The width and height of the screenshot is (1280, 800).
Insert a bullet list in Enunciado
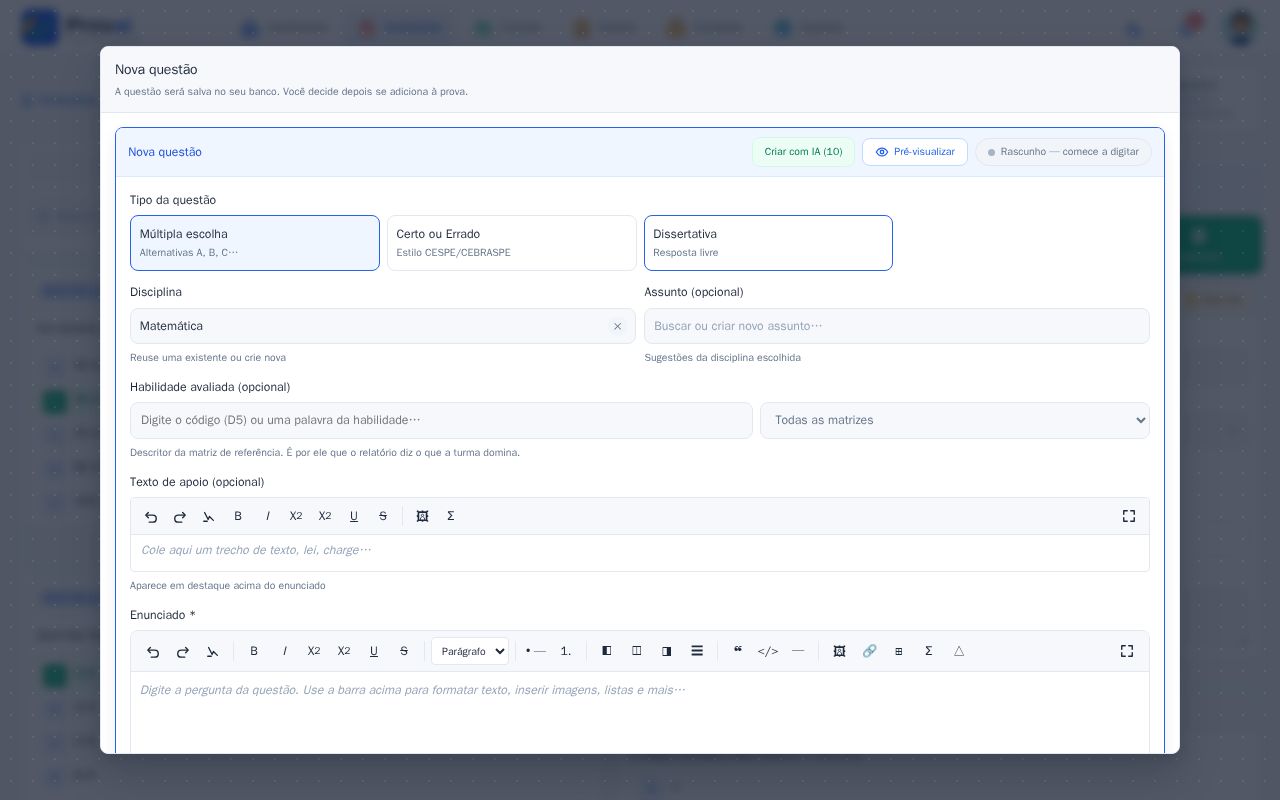[536, 651]
